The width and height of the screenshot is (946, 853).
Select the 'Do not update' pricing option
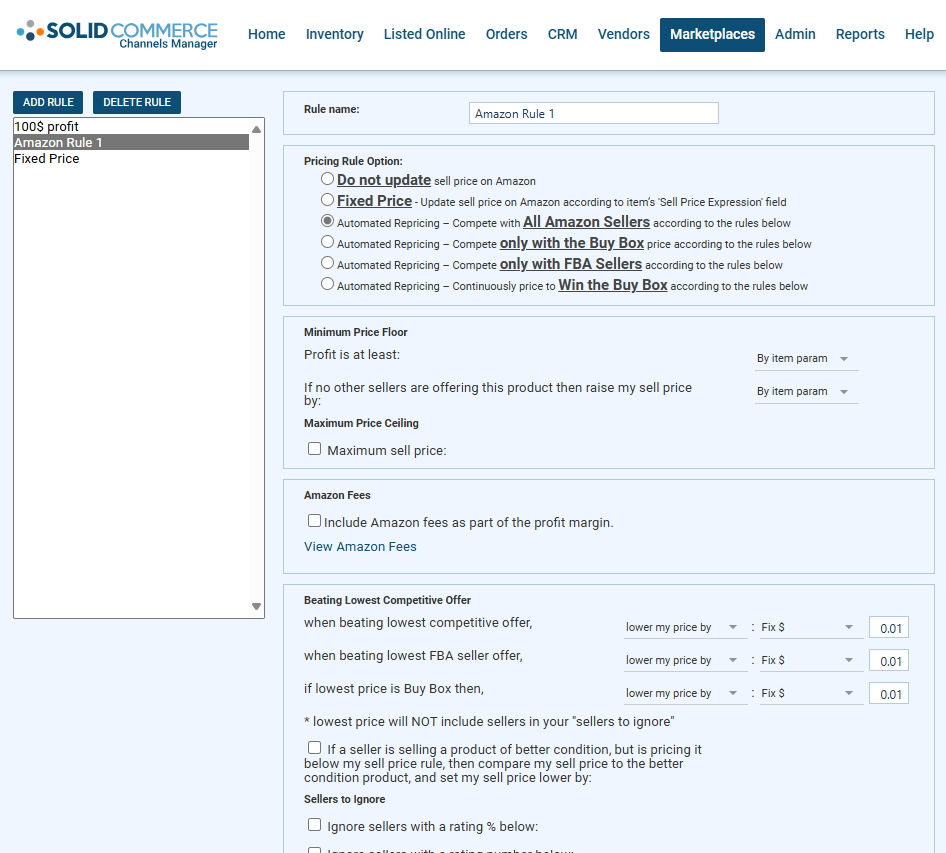pyautogui.click(x=327, y=179)
